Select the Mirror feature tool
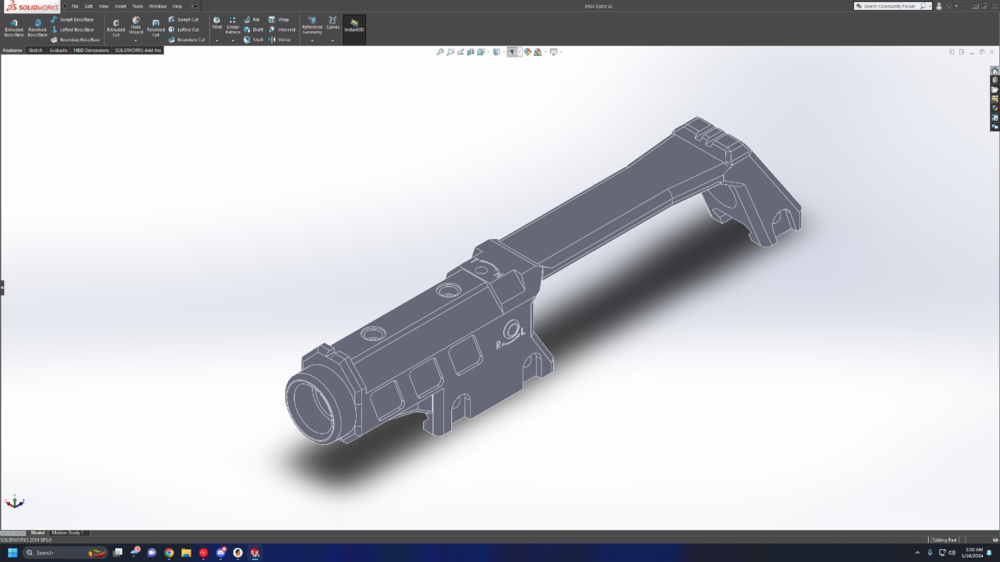 (280, 39)
